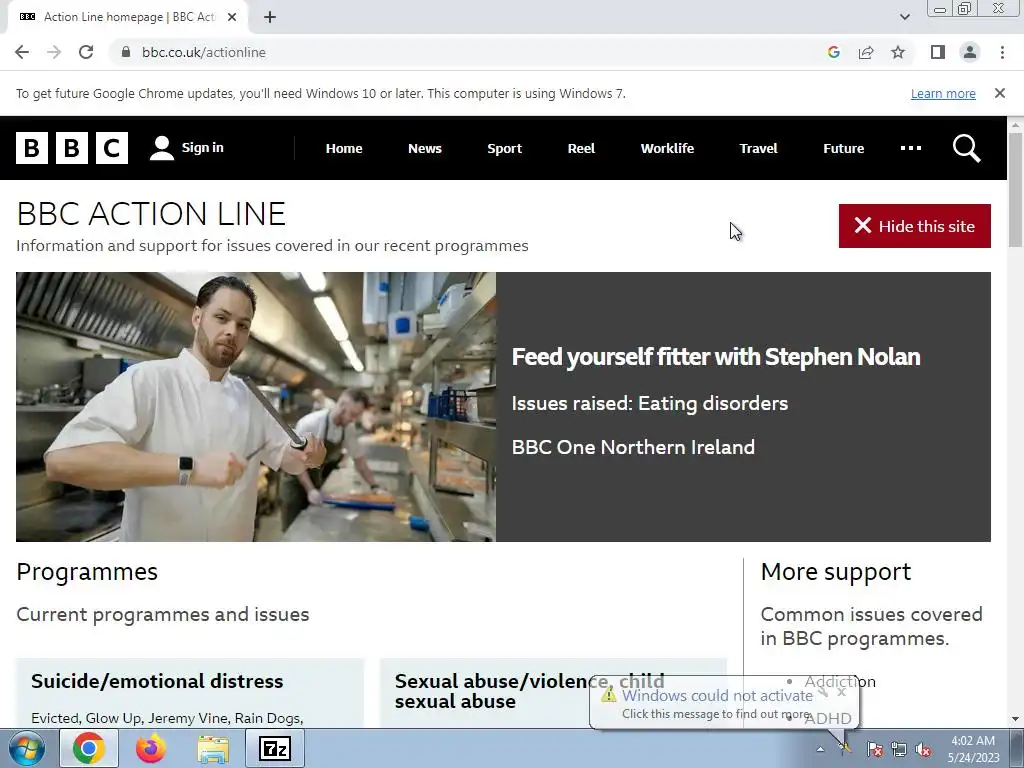Bookmark this page with the star

coord(898,52)
